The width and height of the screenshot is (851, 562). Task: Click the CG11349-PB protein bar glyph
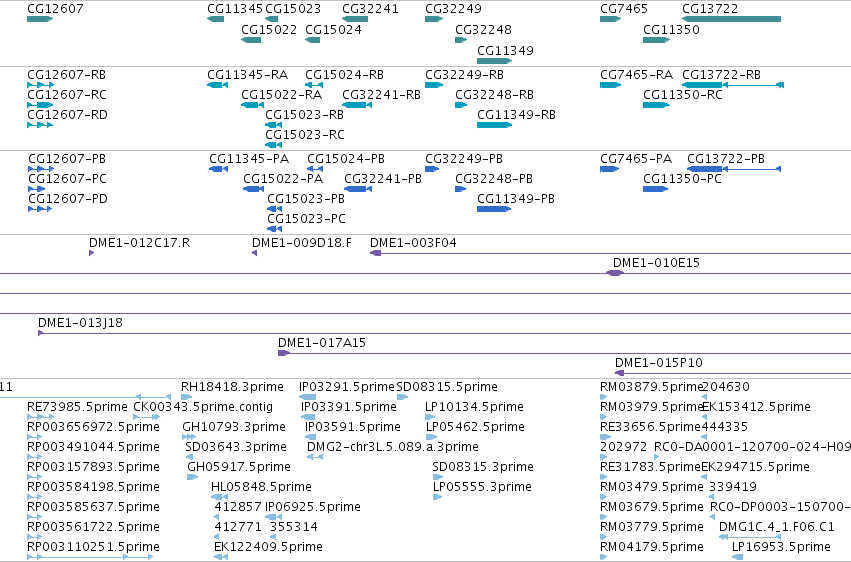tap(494, 209)
